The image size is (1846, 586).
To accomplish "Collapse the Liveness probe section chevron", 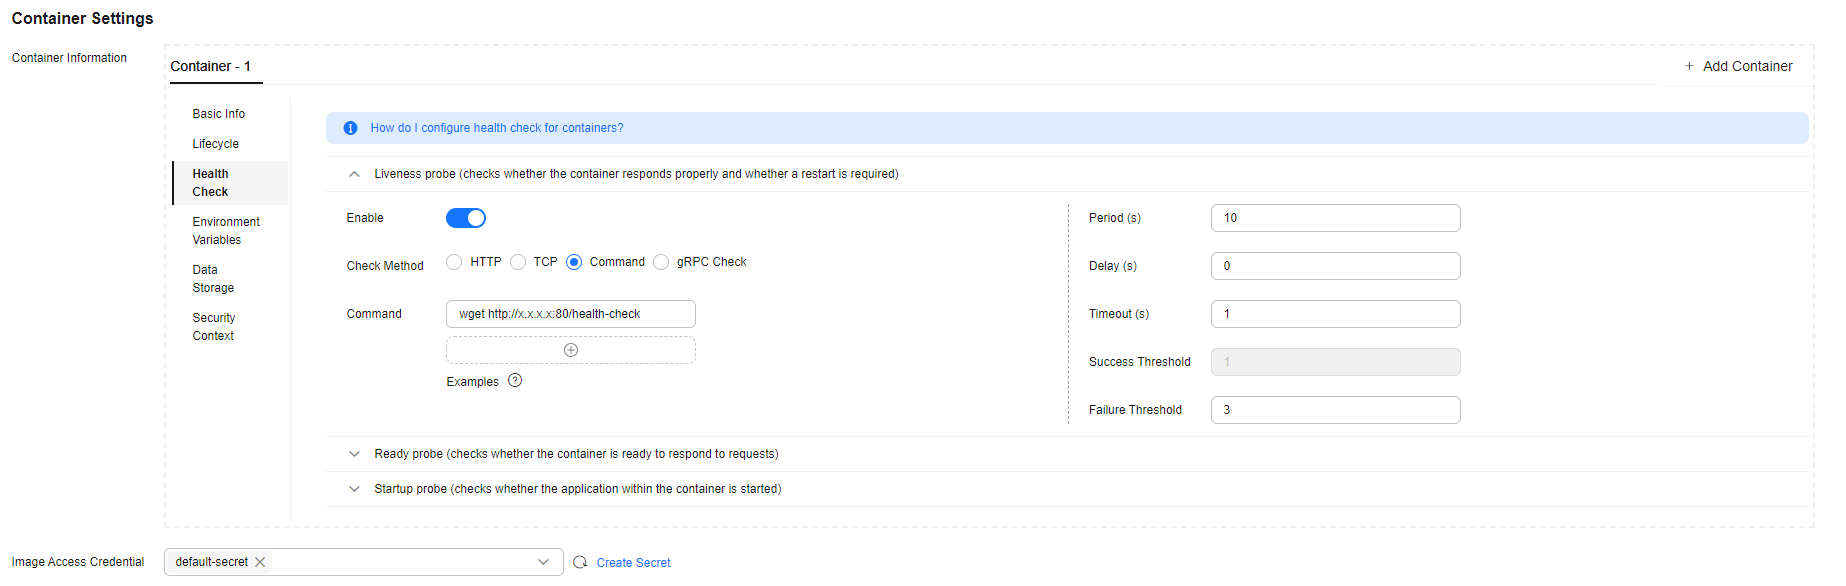I will point(354,174).
